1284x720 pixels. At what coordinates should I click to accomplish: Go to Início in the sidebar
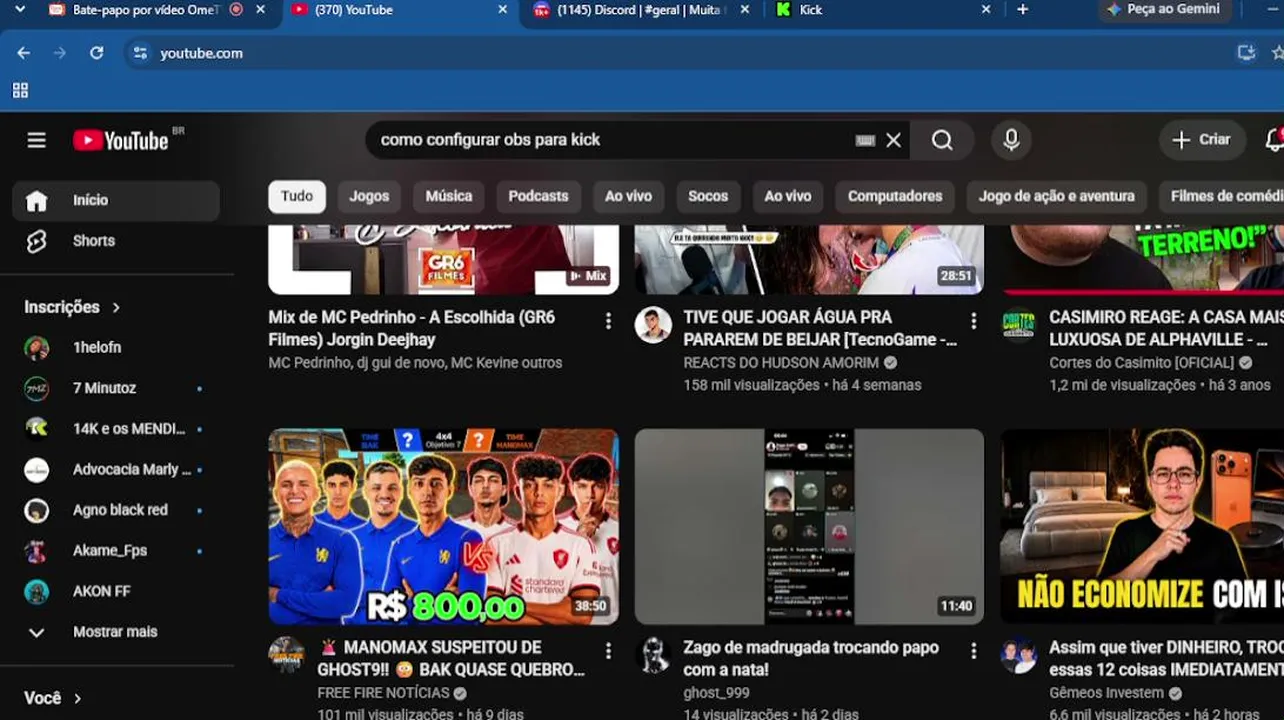(116, 201)
